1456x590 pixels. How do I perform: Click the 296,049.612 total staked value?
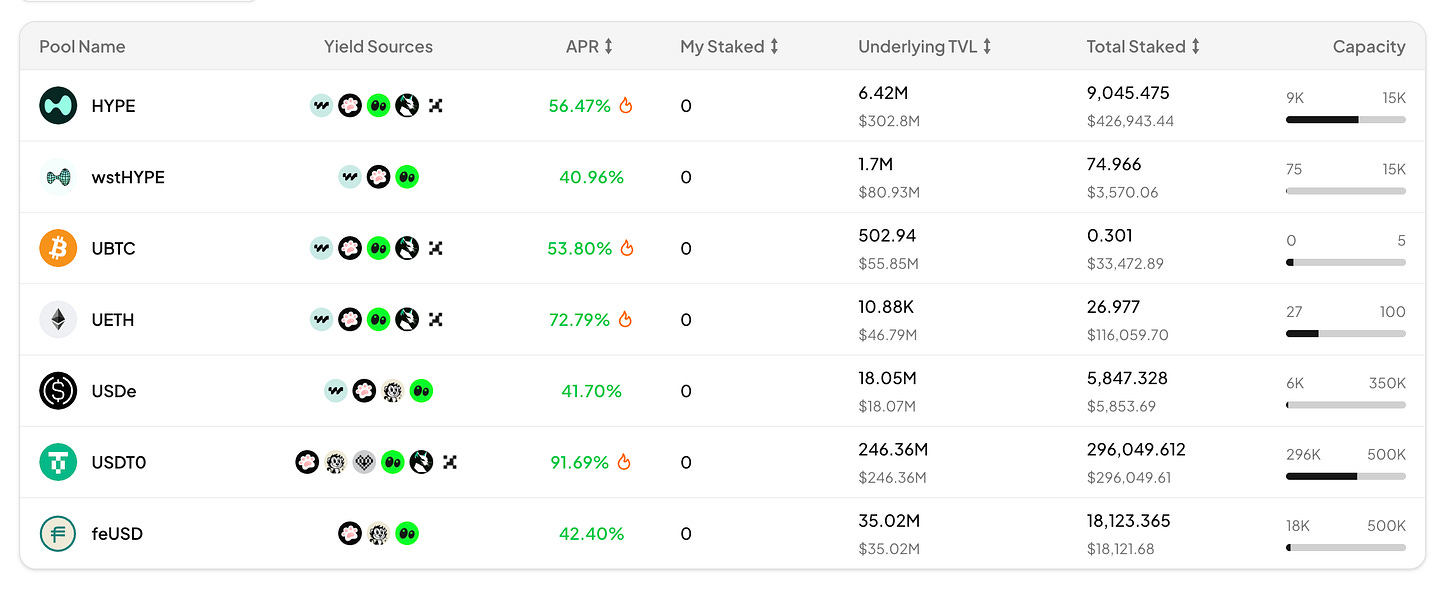tap(1136, 449)
